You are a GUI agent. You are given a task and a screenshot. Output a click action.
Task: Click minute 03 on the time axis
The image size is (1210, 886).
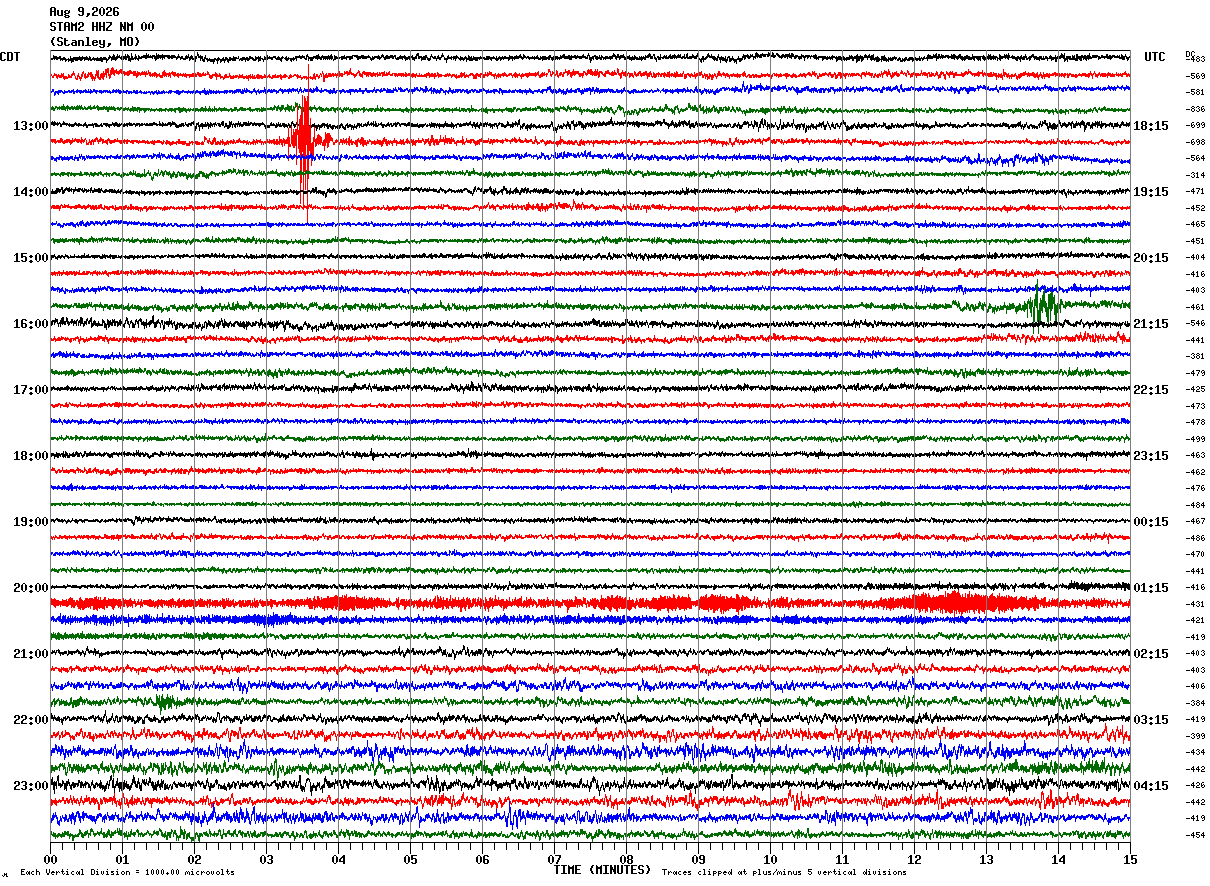(266, 859)
